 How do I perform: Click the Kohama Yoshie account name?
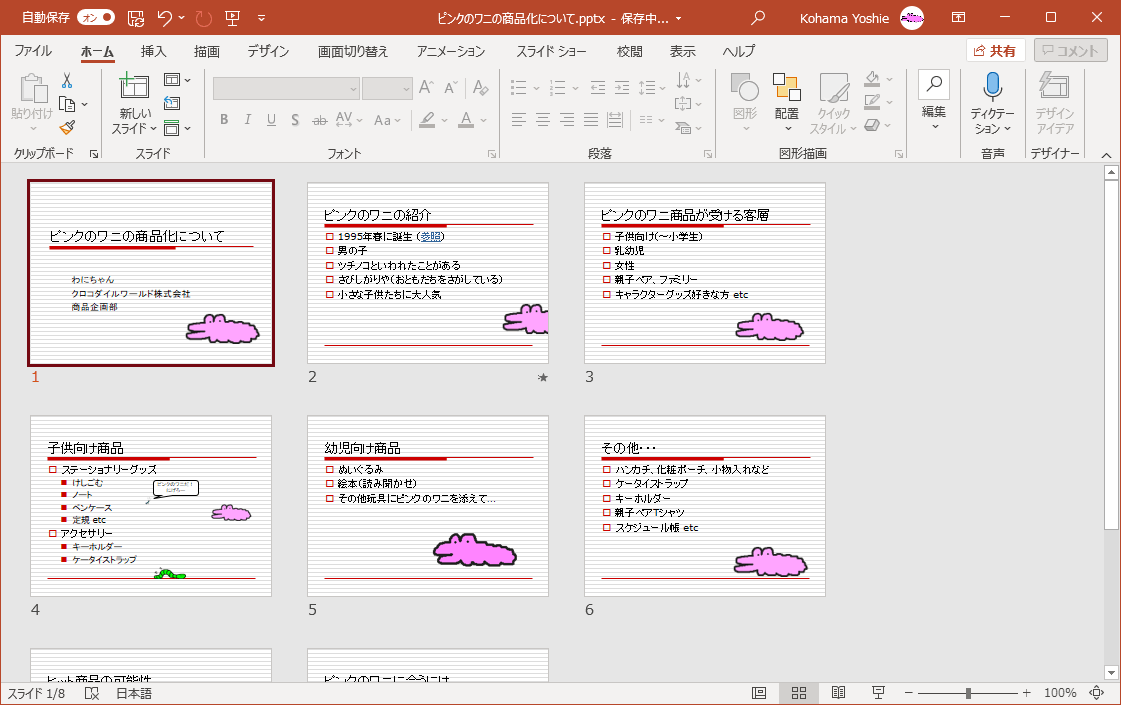844,19
